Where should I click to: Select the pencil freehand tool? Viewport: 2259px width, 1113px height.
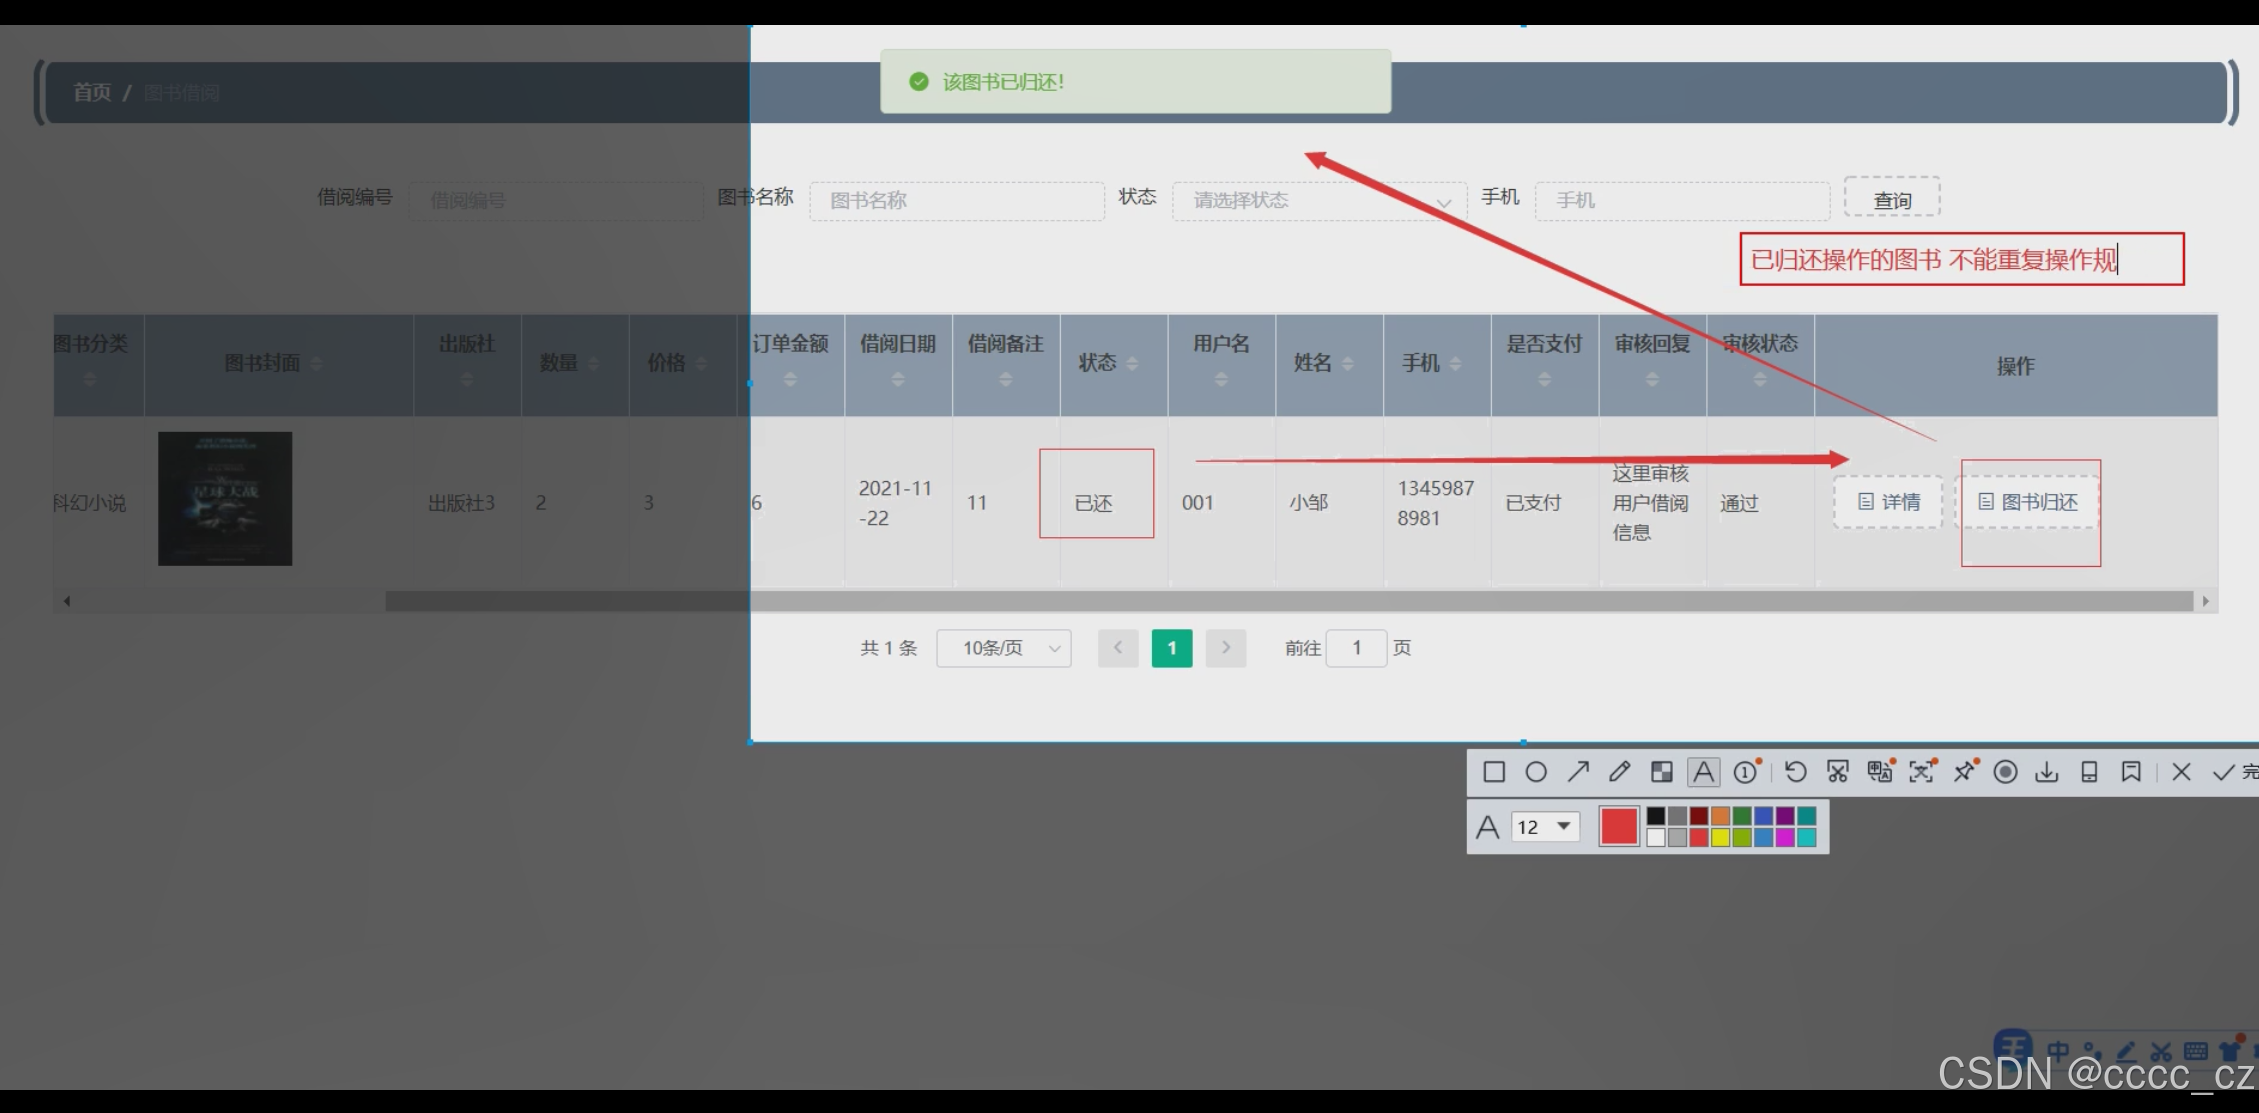[x=1620, y=772]
